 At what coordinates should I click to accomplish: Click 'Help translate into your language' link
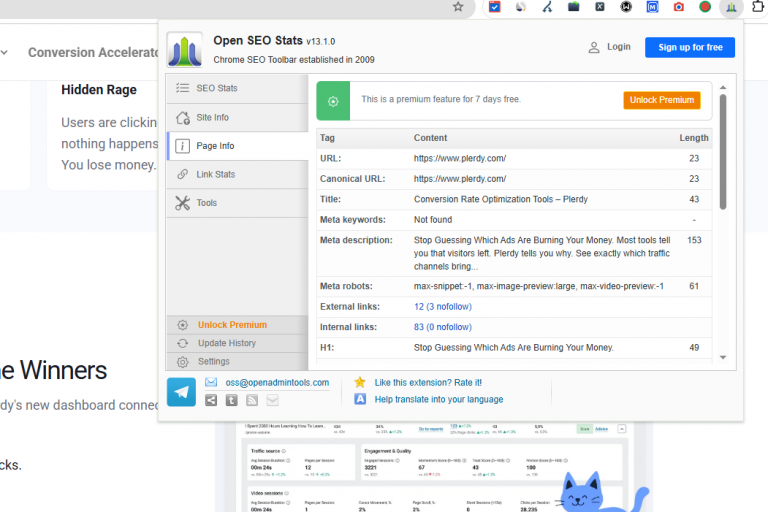tap(439, 399)
